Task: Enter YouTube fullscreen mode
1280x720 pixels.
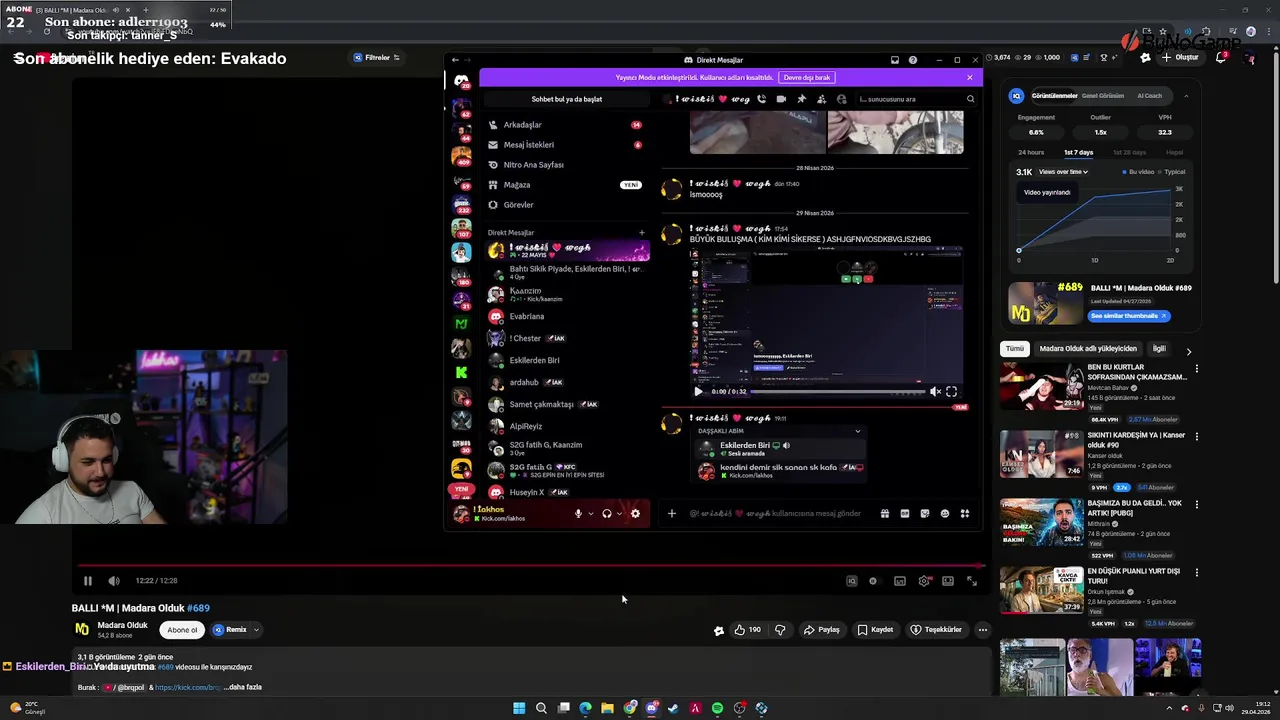Action: (x=971, y=581)
